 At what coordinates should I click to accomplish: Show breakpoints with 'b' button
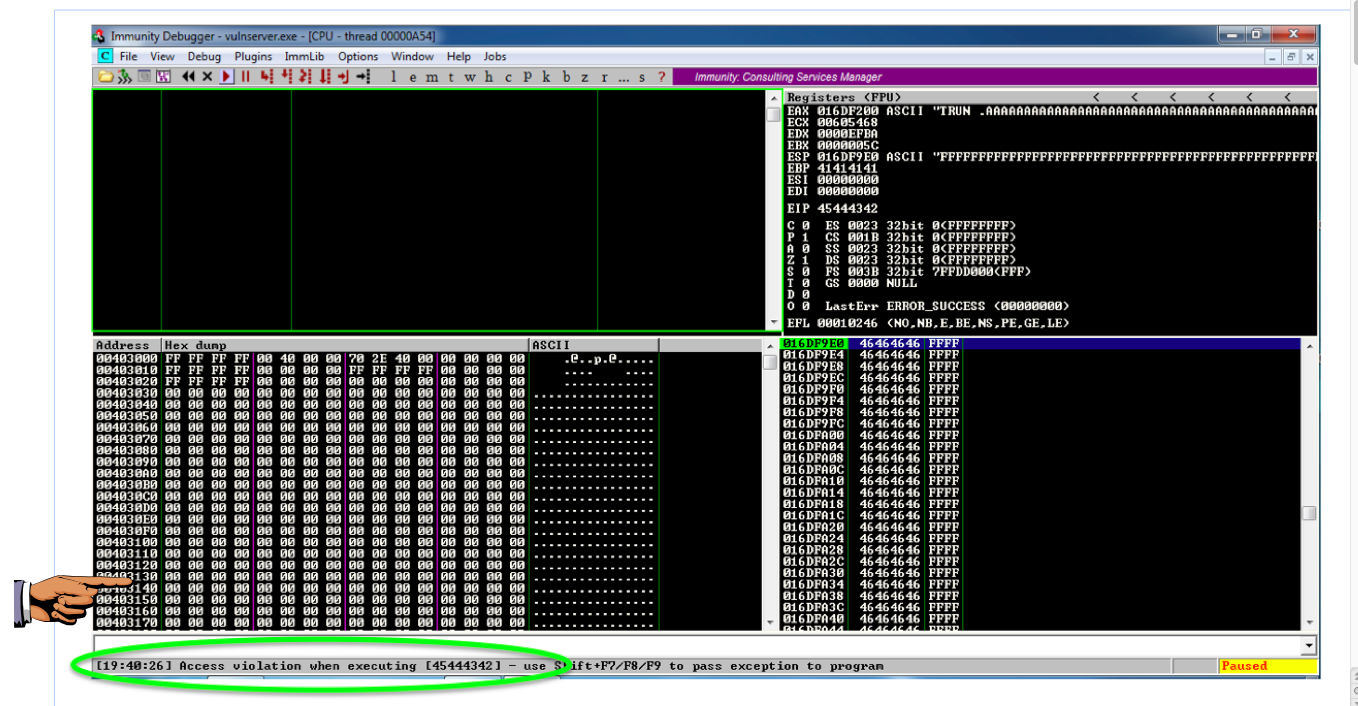click(566, 77)
